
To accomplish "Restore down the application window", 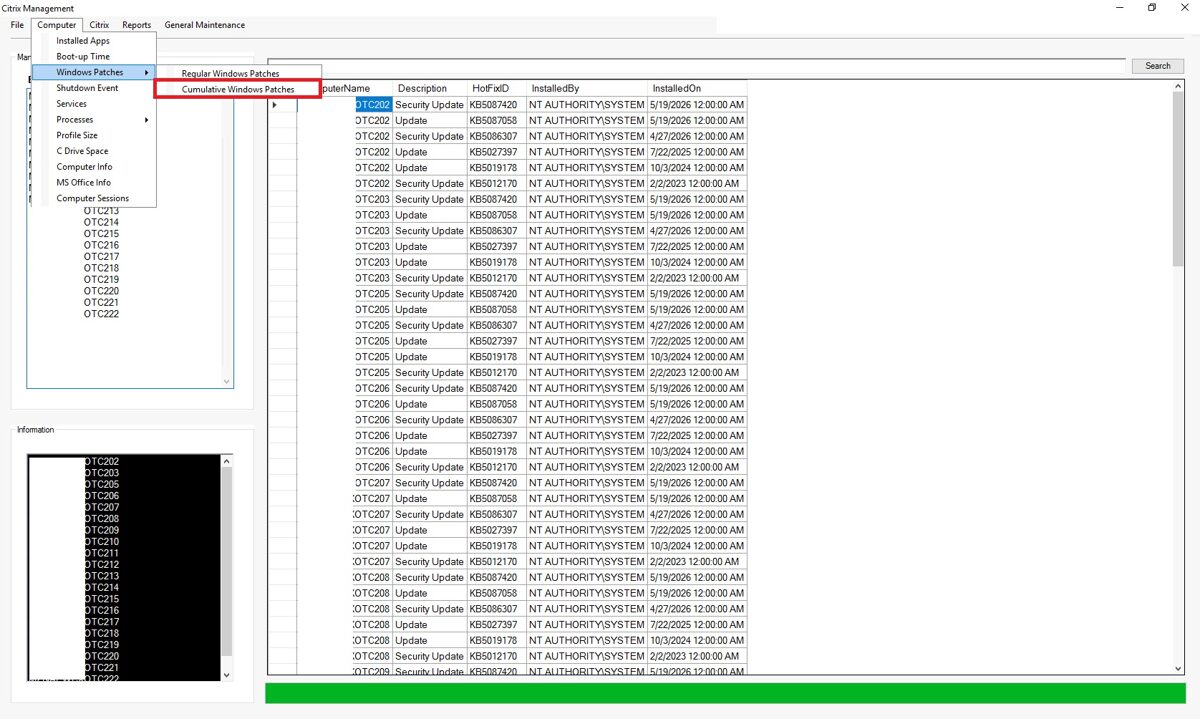I will (x=1152, y=8).
